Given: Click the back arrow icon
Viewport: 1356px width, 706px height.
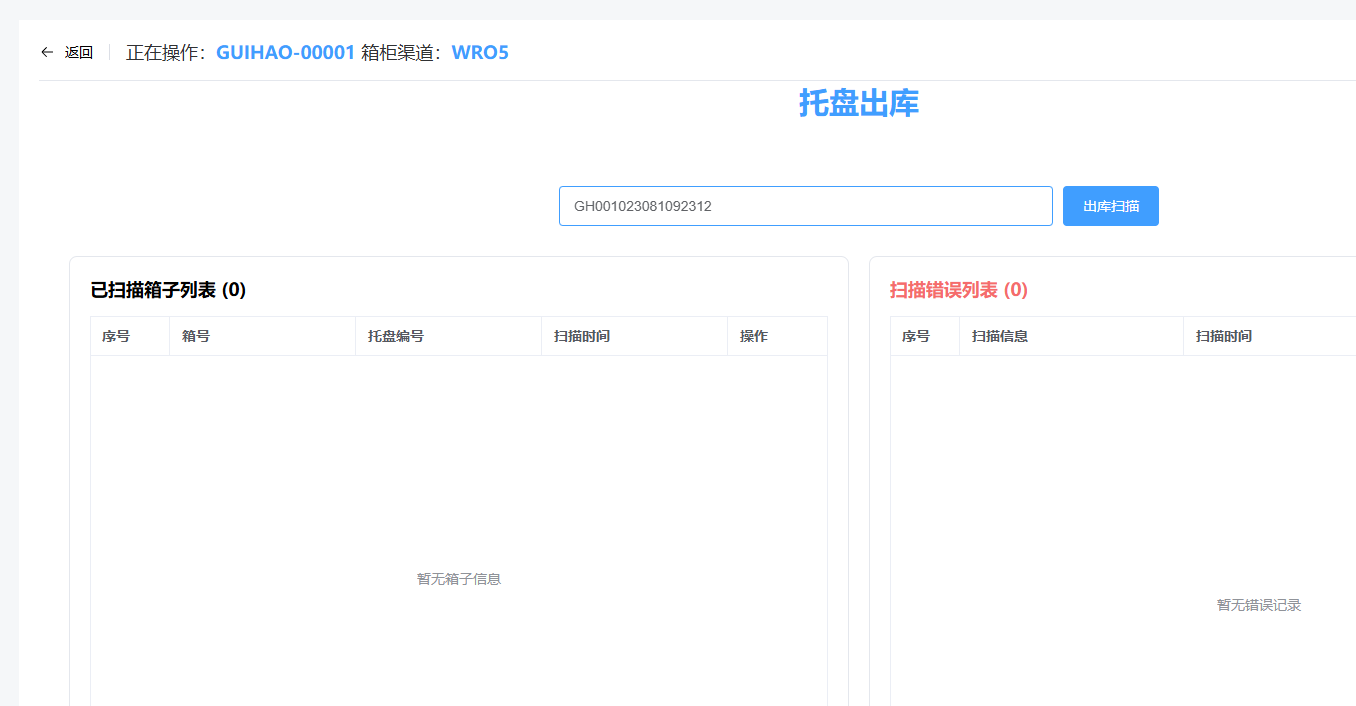Looking at the screenshot, I should 47,53.
